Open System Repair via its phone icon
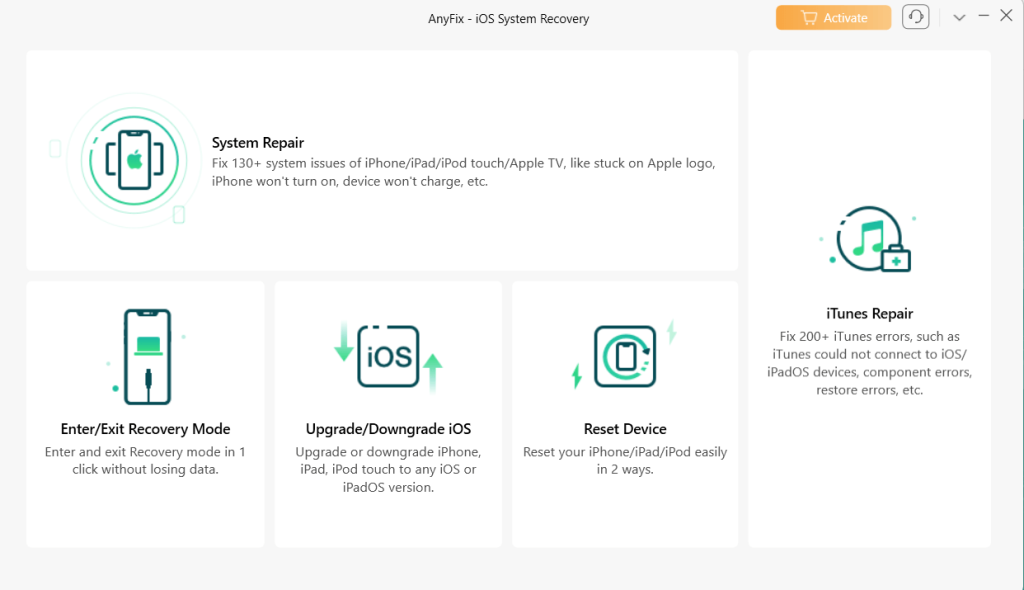The width and height of the screenshot is (1024, 590). (134, 160)
